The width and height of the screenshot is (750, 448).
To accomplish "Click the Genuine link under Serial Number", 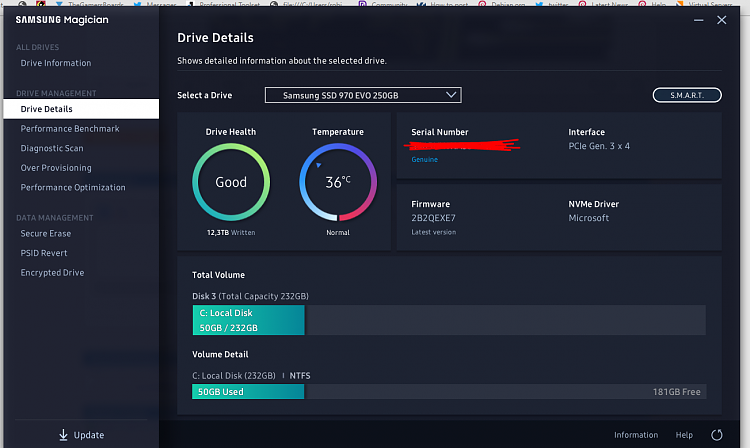I will click(424, 160).
